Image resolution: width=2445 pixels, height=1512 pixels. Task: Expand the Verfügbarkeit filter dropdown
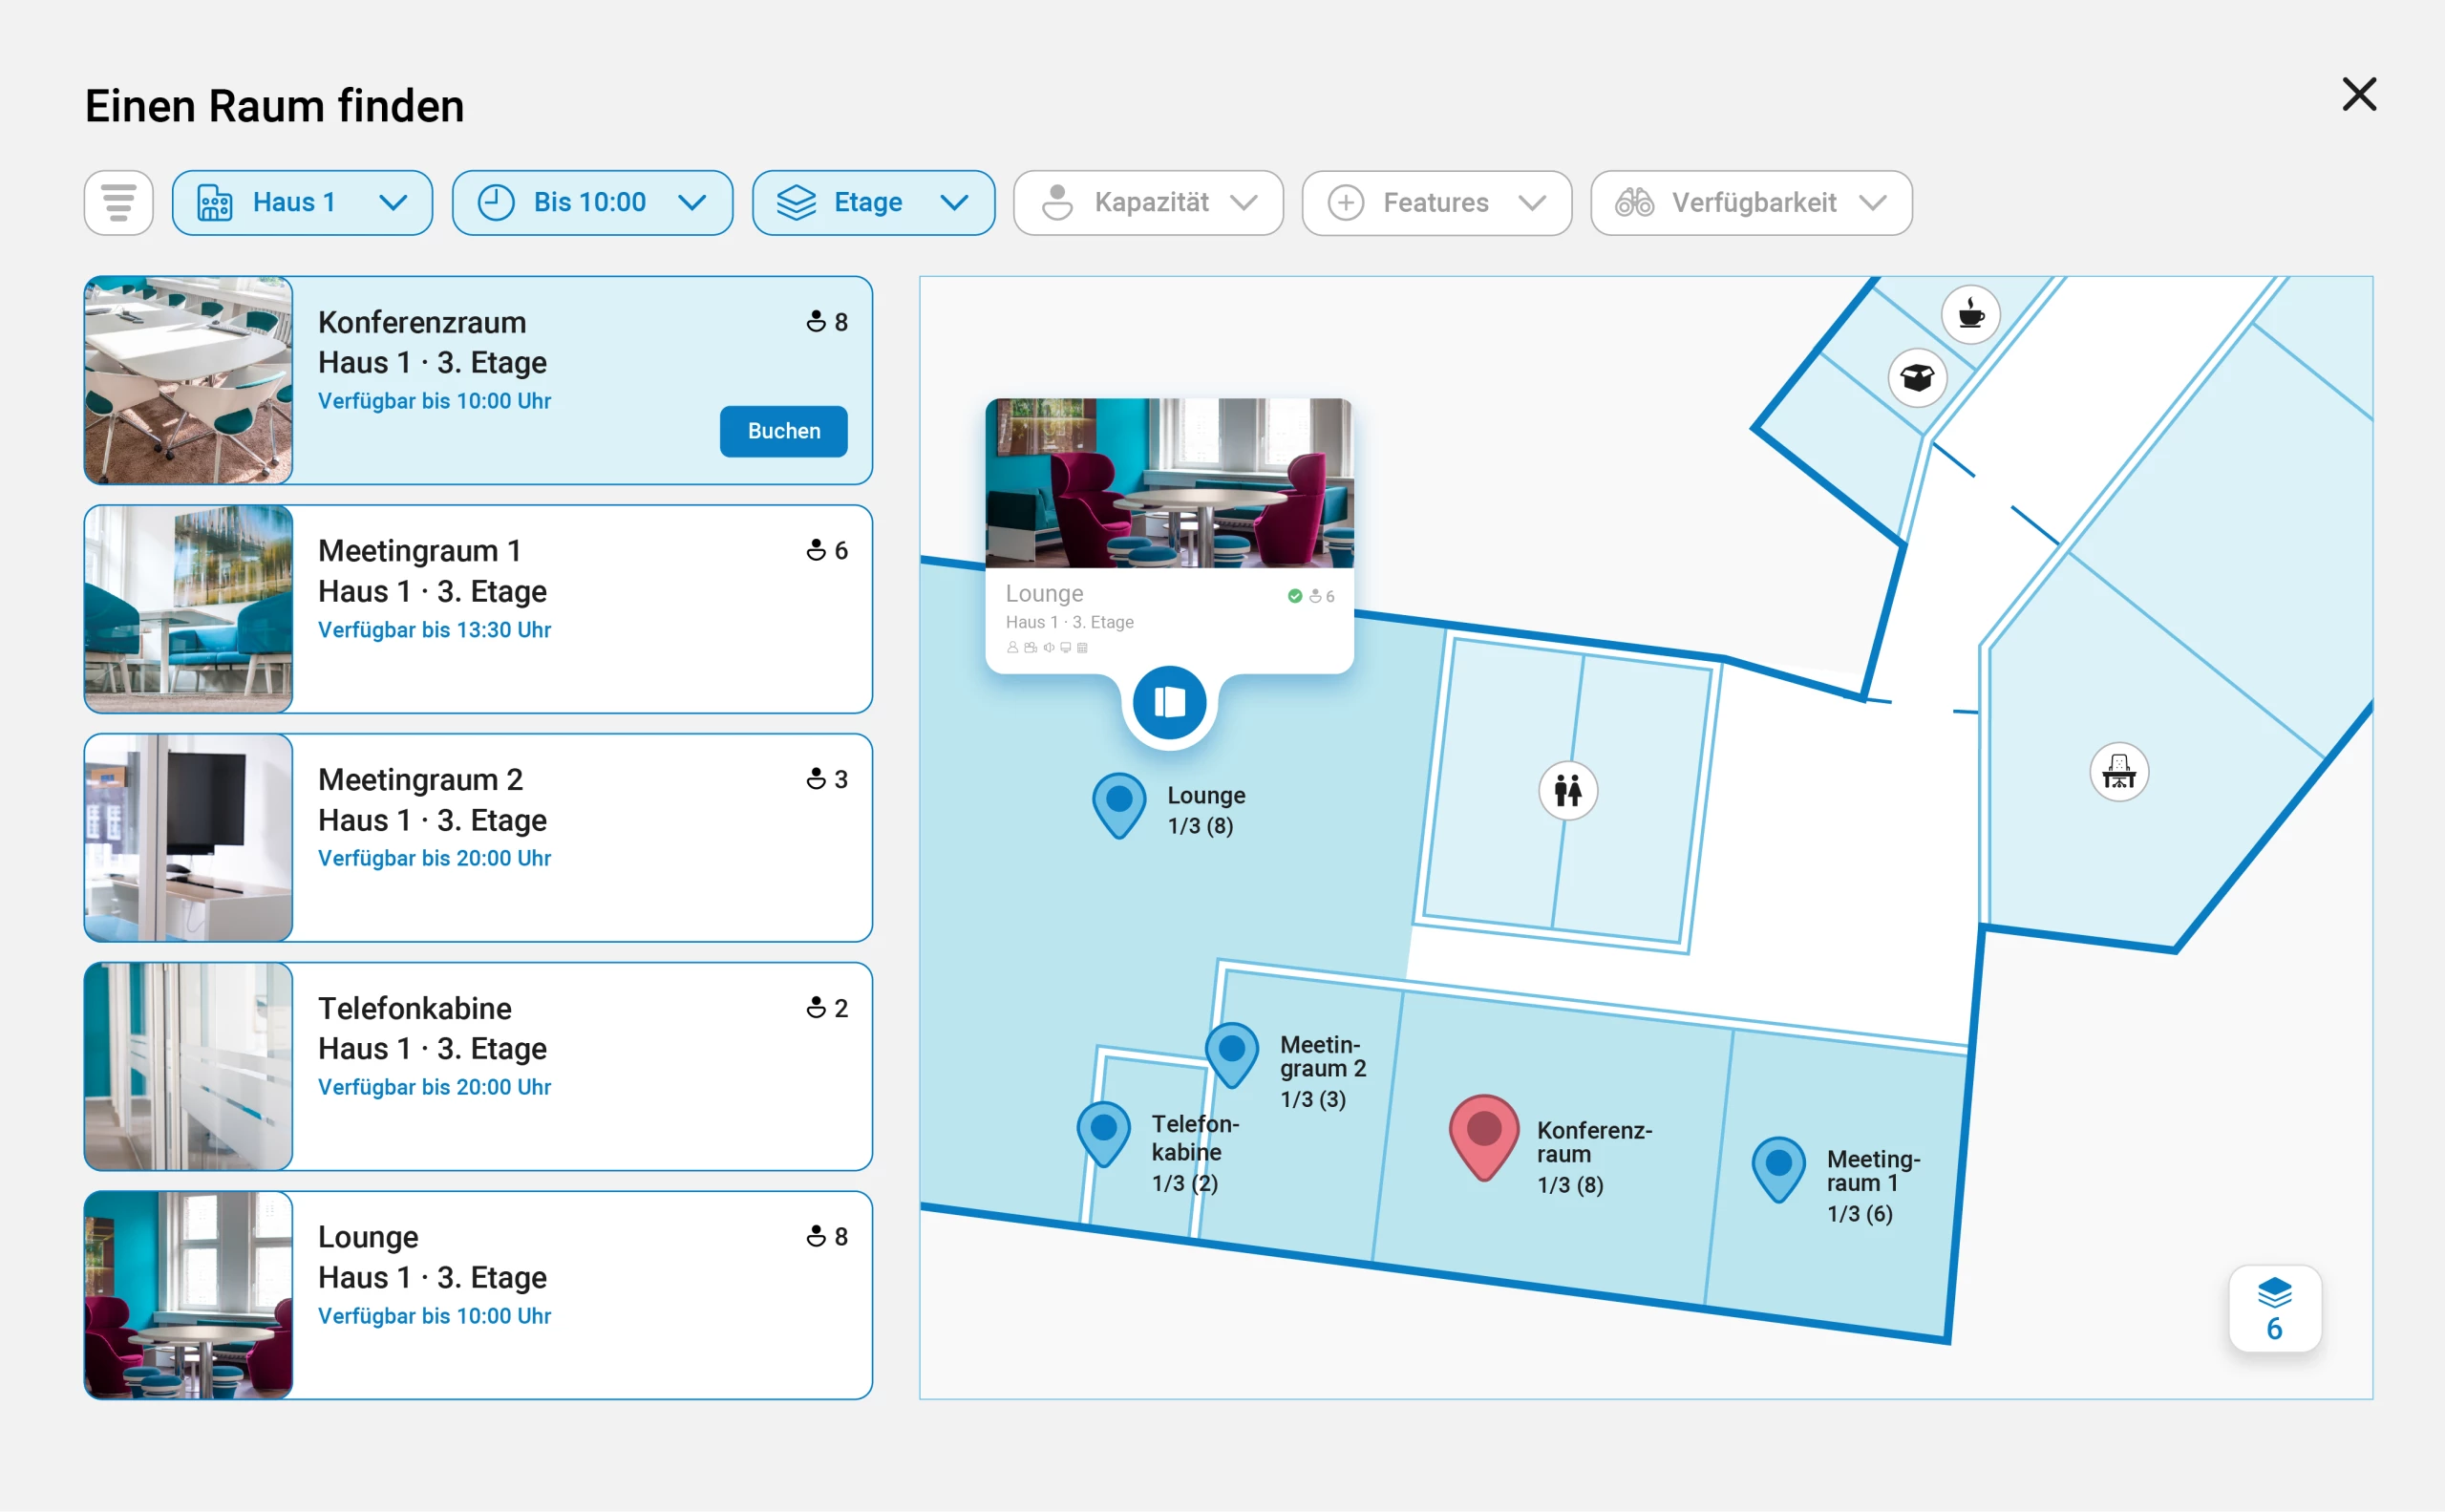tap(1750, 203)
